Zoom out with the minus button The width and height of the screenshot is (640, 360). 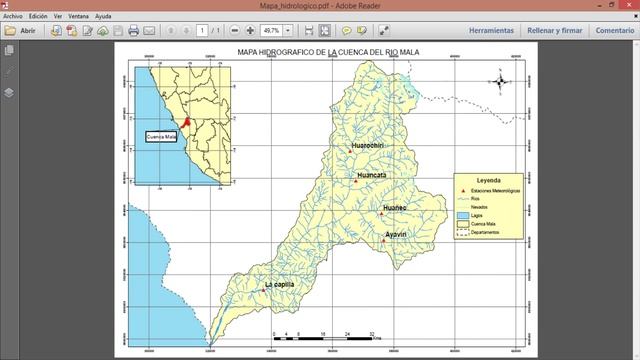click(x=235, y=31)
